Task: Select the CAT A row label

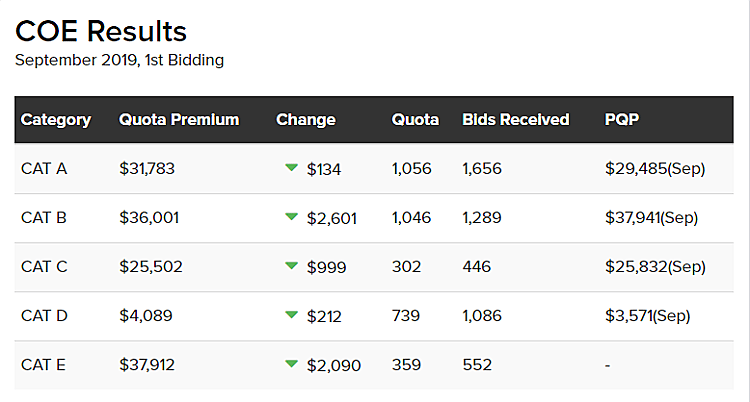Action: click(44, 169)
